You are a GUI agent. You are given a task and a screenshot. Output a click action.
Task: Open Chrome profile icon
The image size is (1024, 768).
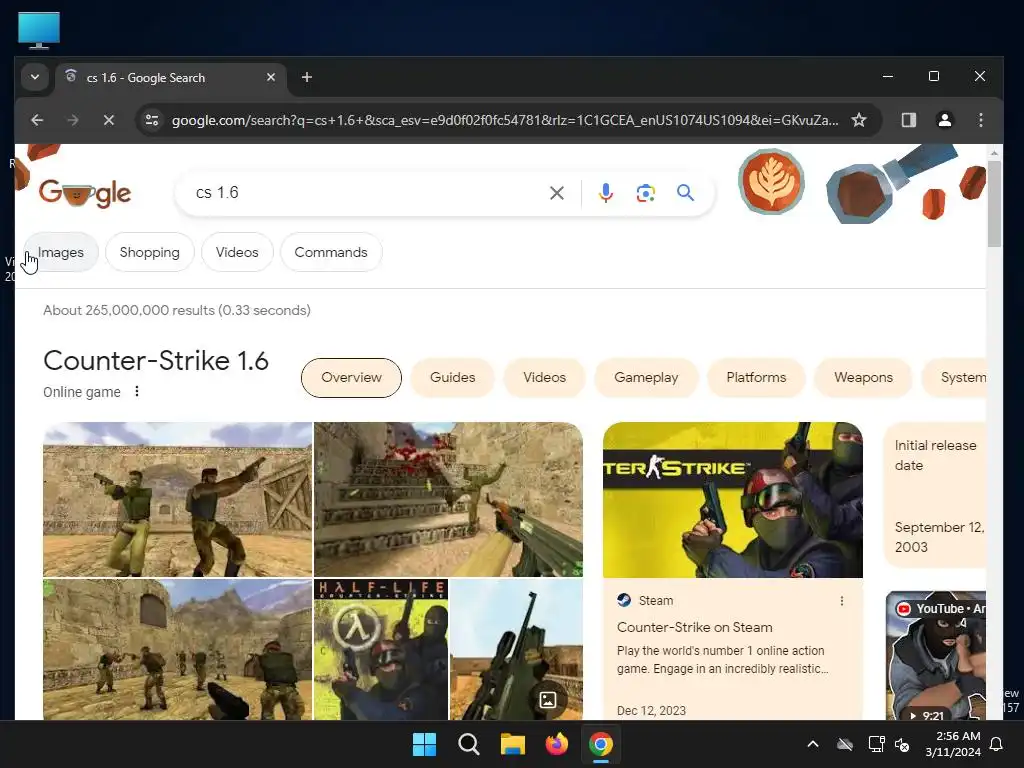(944, 120)
